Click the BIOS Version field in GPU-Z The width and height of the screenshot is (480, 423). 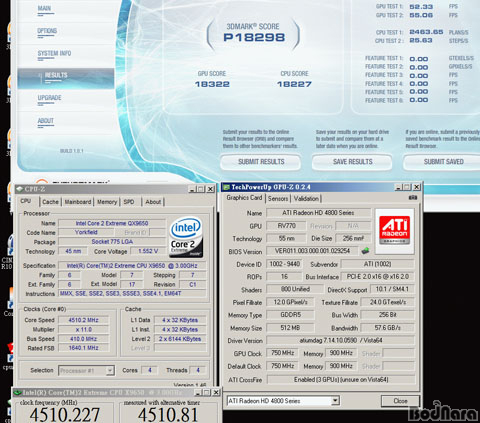point(312,251)
